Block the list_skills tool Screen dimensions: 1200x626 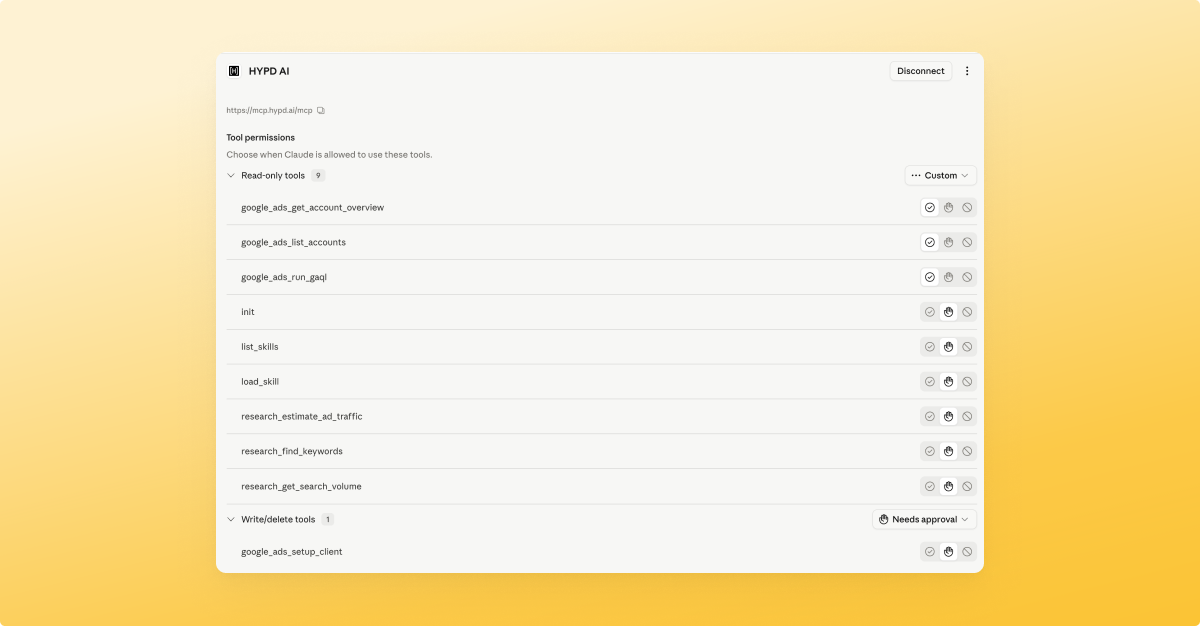(x=967, y=347)
